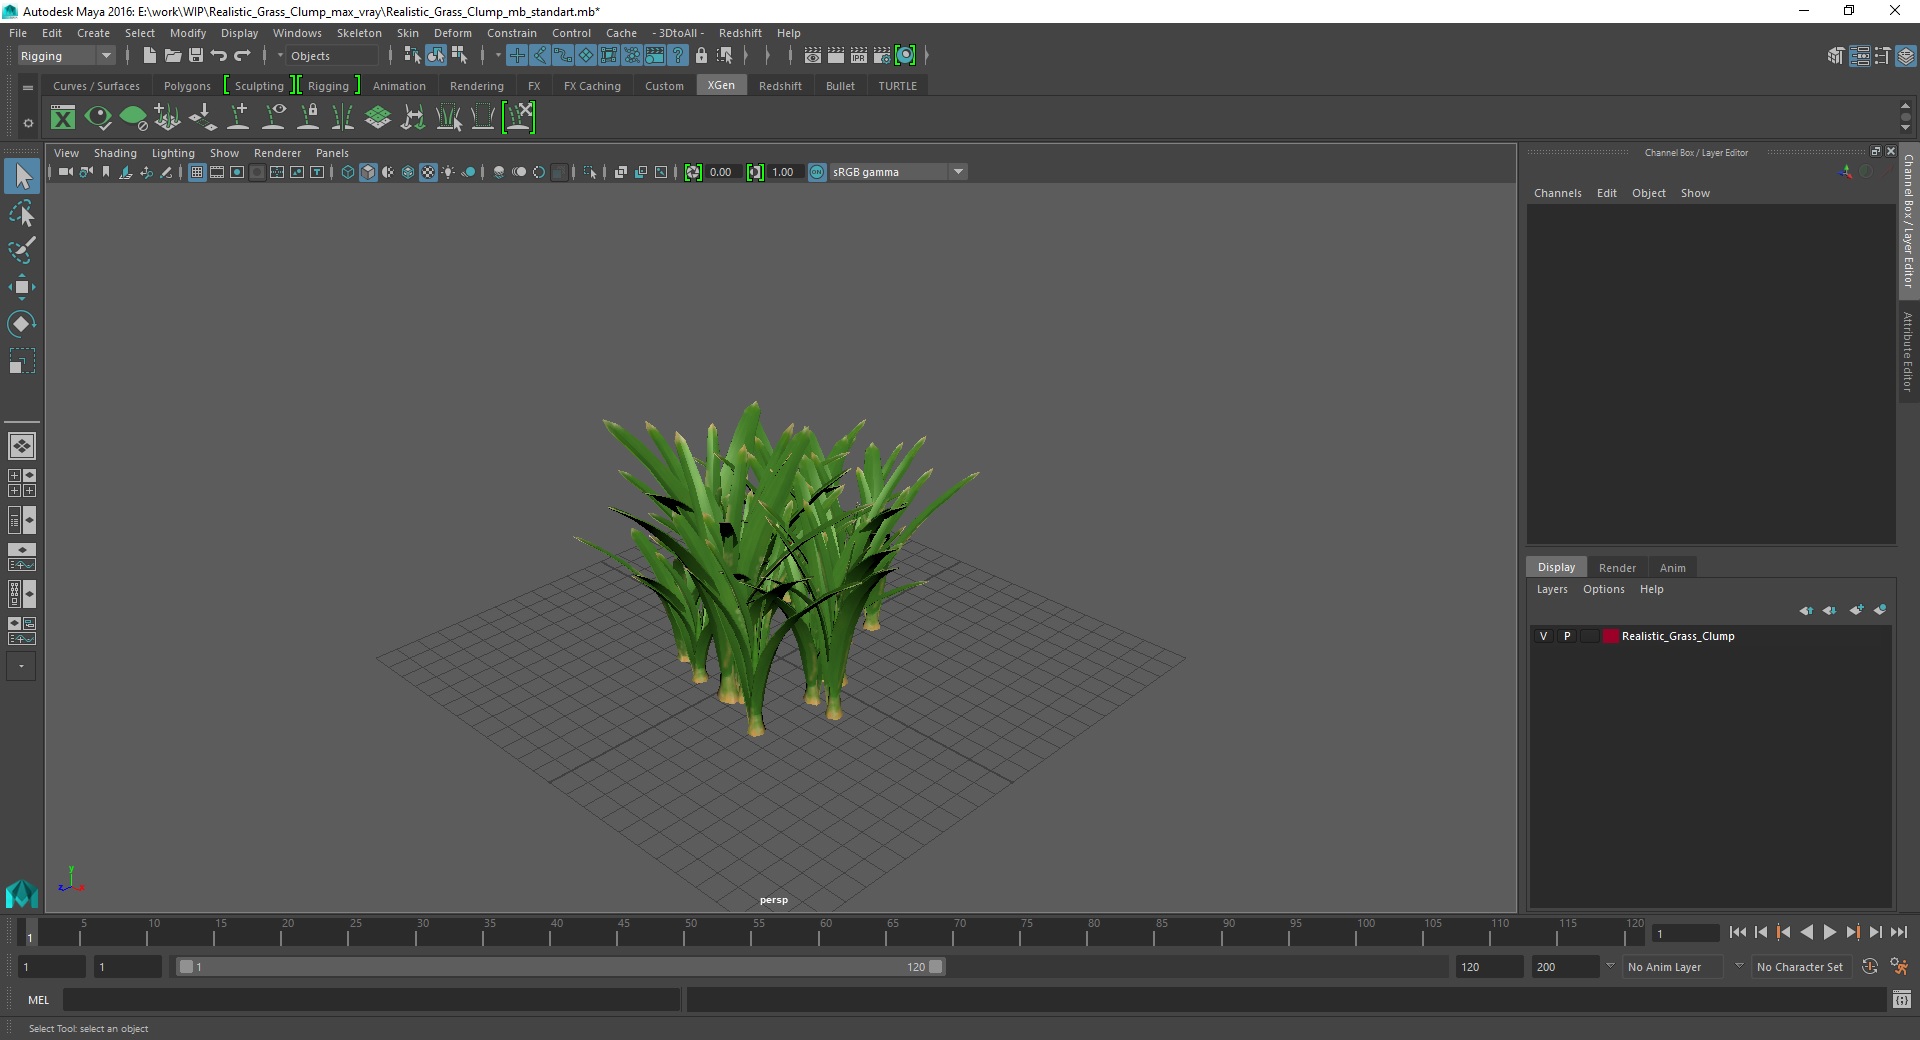Open Layers menu in layer editor

[1552, 589]
